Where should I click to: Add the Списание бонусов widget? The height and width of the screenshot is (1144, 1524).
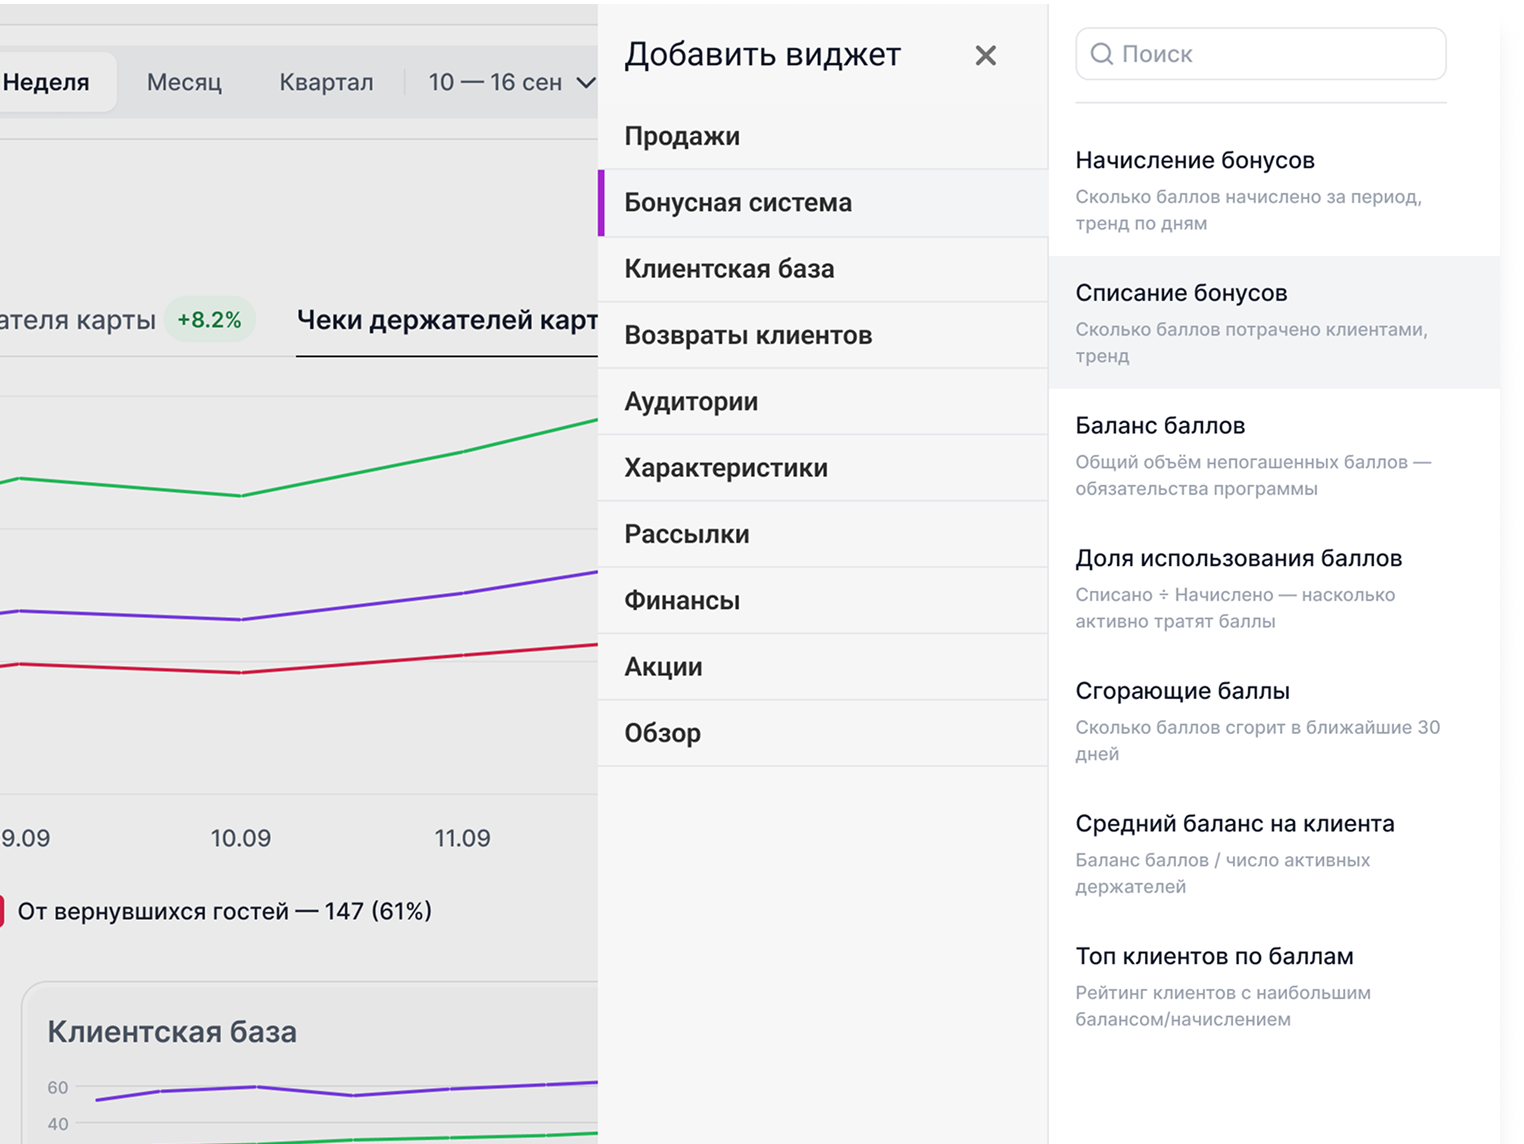(x=1274, y=322)
